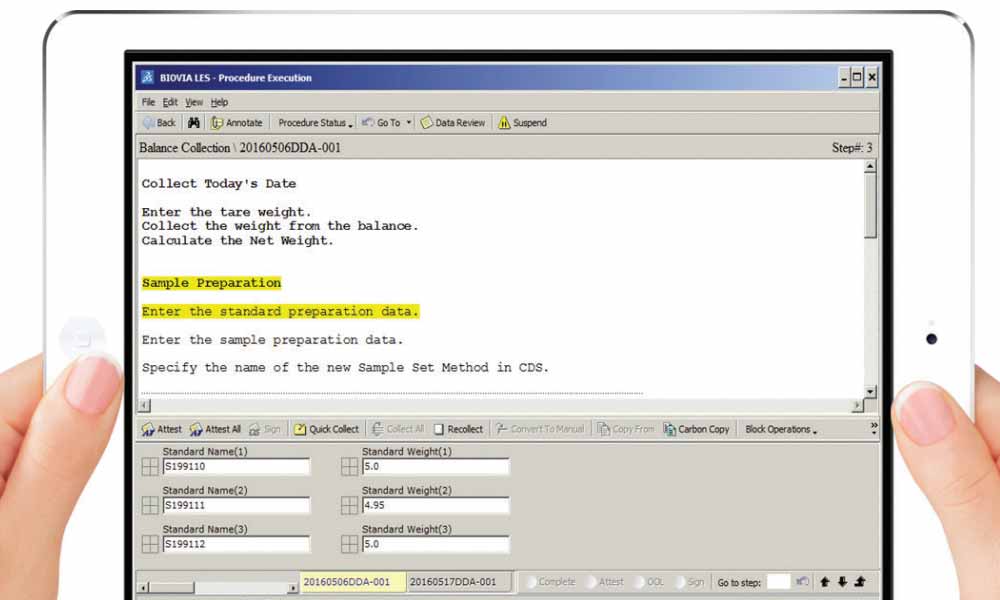The height and width of the screenshot is (600, 1000).
Task: Click Attest All
Action: point(215,429)
